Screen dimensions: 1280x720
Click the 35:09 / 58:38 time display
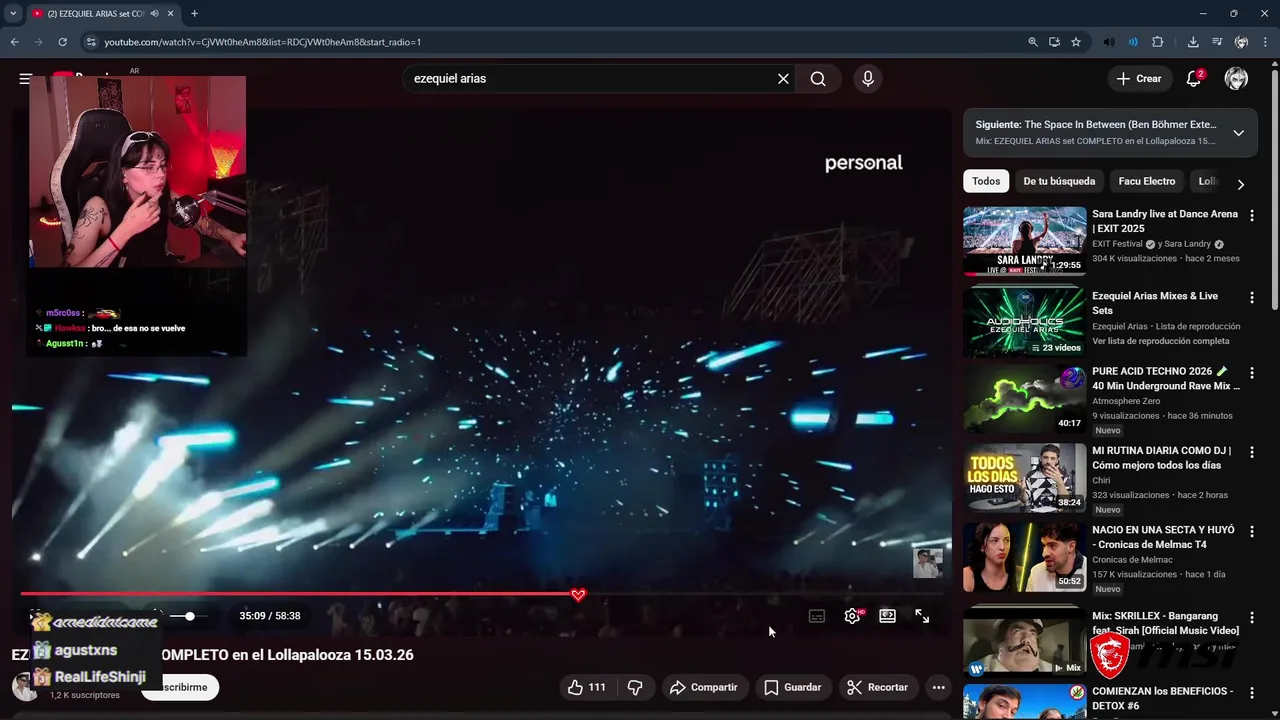pos(270,616)
